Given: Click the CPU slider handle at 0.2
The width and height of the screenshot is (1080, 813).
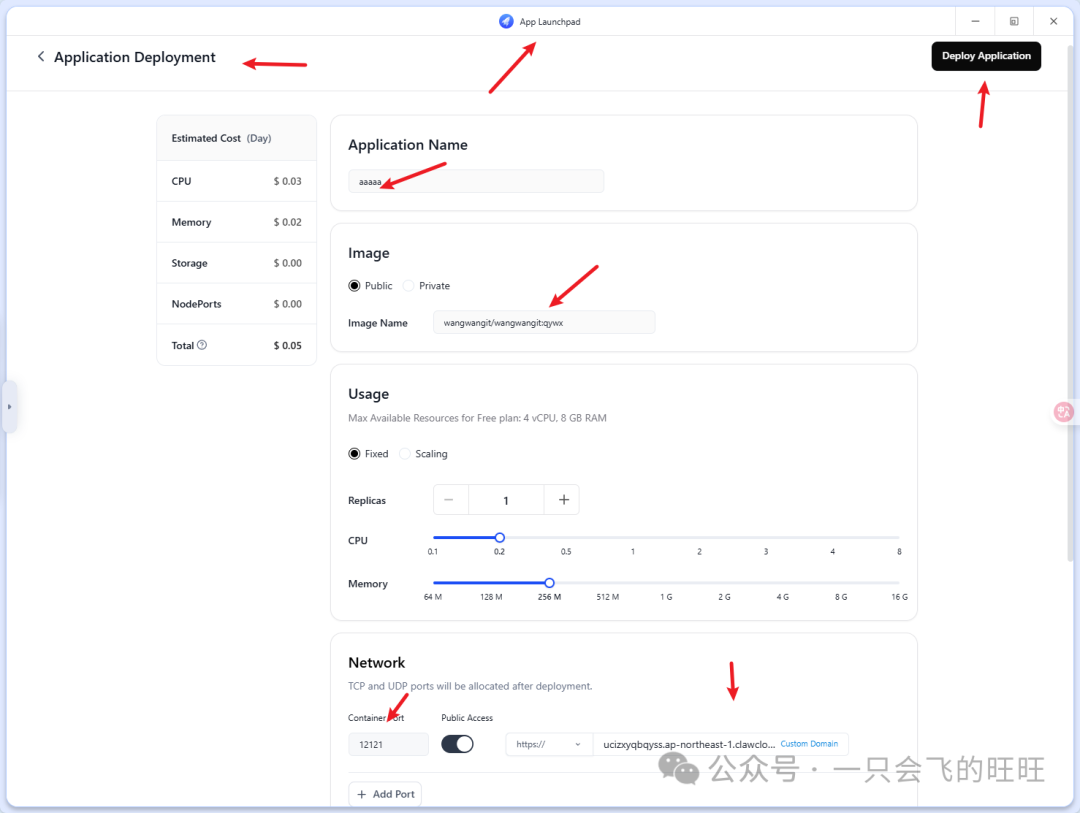Looking at the screenshot, I should pyautogui.click(x=500, y=538).
